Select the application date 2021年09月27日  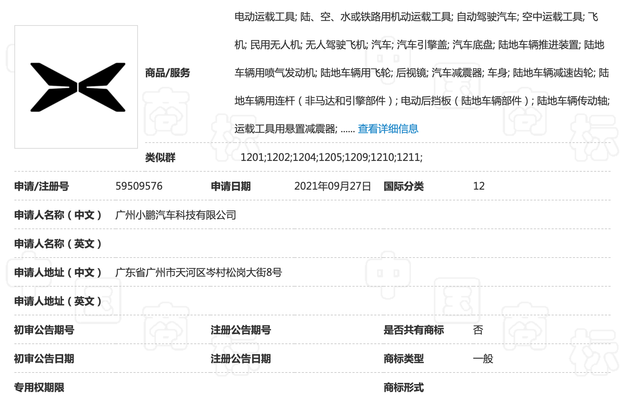(x=332, y=186)
